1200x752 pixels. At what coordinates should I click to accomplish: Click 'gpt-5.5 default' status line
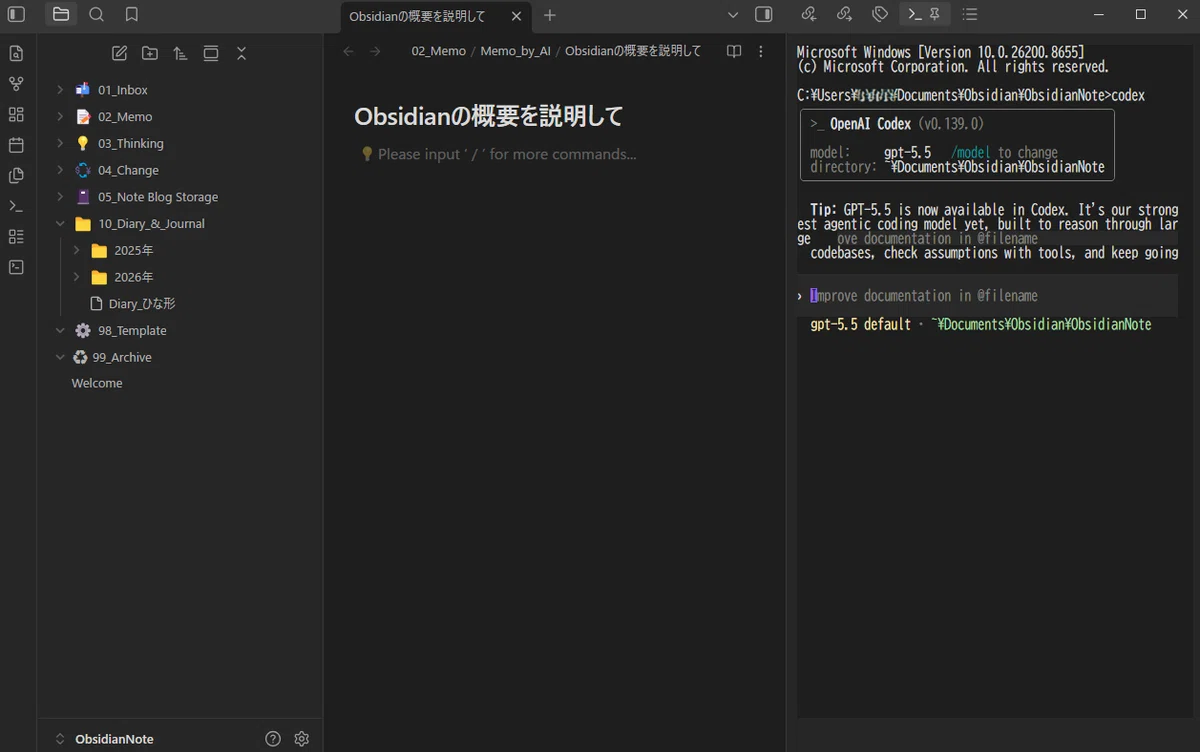click(x=860, y=325)
